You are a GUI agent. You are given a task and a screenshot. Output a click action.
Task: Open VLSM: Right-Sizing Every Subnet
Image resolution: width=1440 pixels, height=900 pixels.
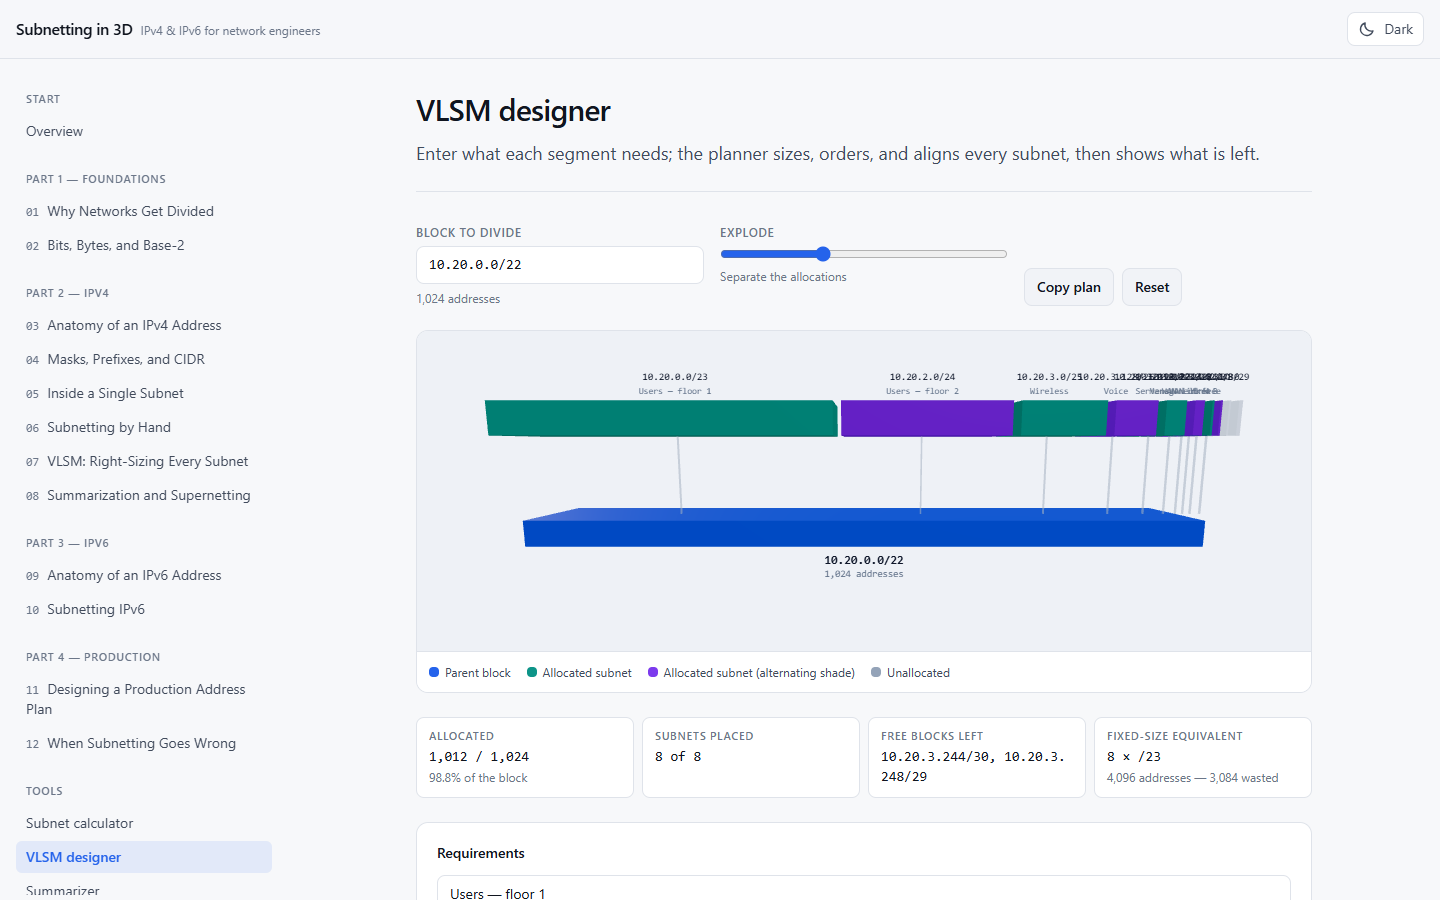coord(144,461)
